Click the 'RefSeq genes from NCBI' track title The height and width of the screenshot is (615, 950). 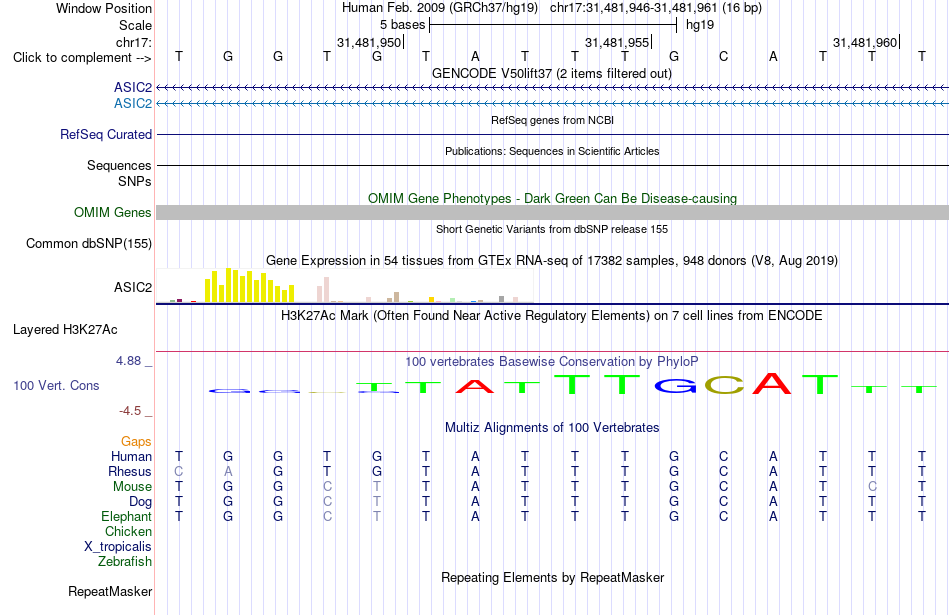point(552,120)
